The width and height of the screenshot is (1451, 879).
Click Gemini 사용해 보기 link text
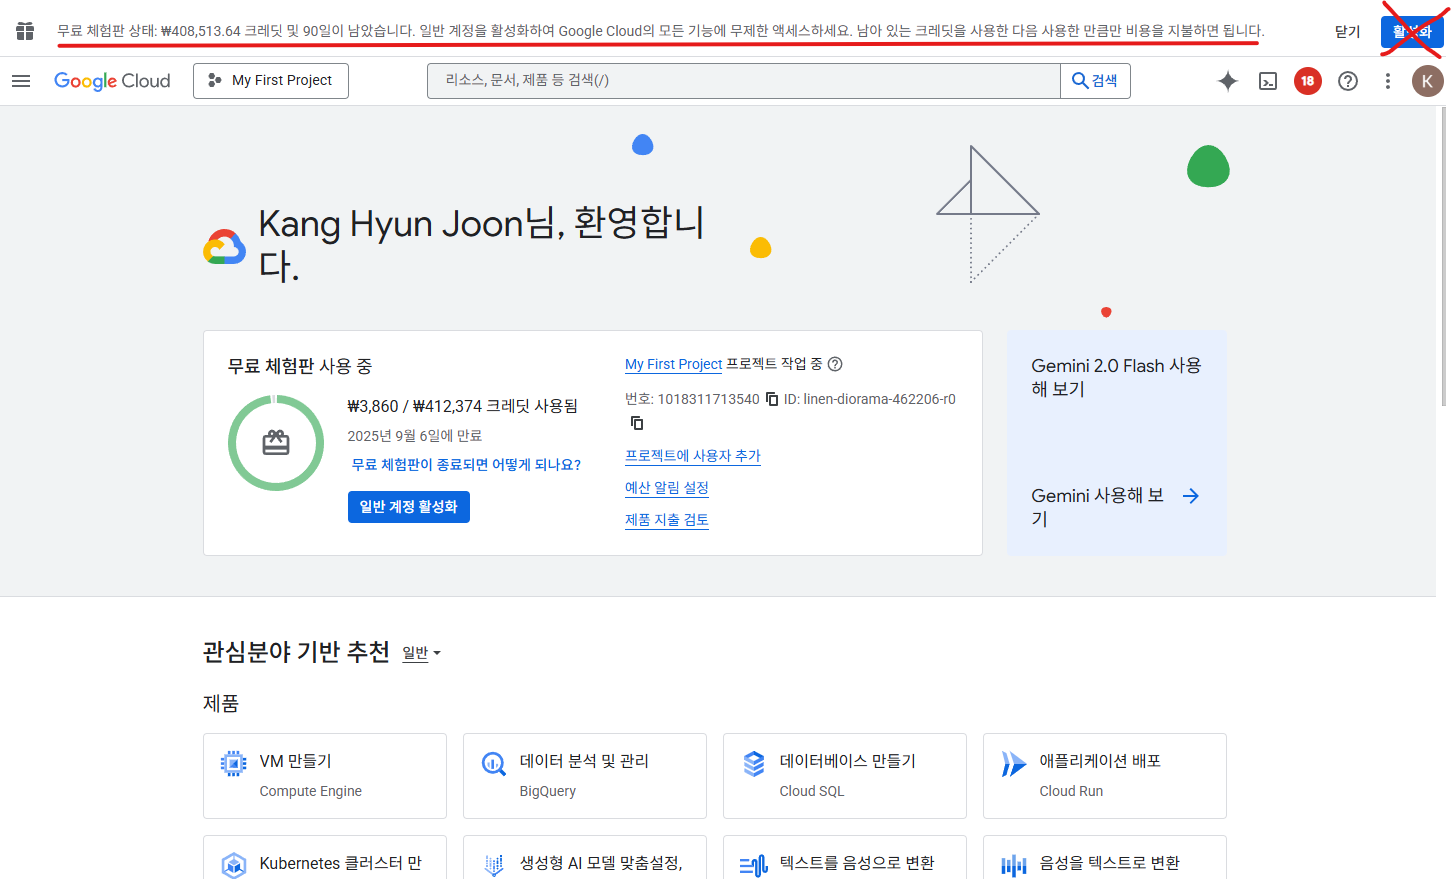[x=1098, y=507]
